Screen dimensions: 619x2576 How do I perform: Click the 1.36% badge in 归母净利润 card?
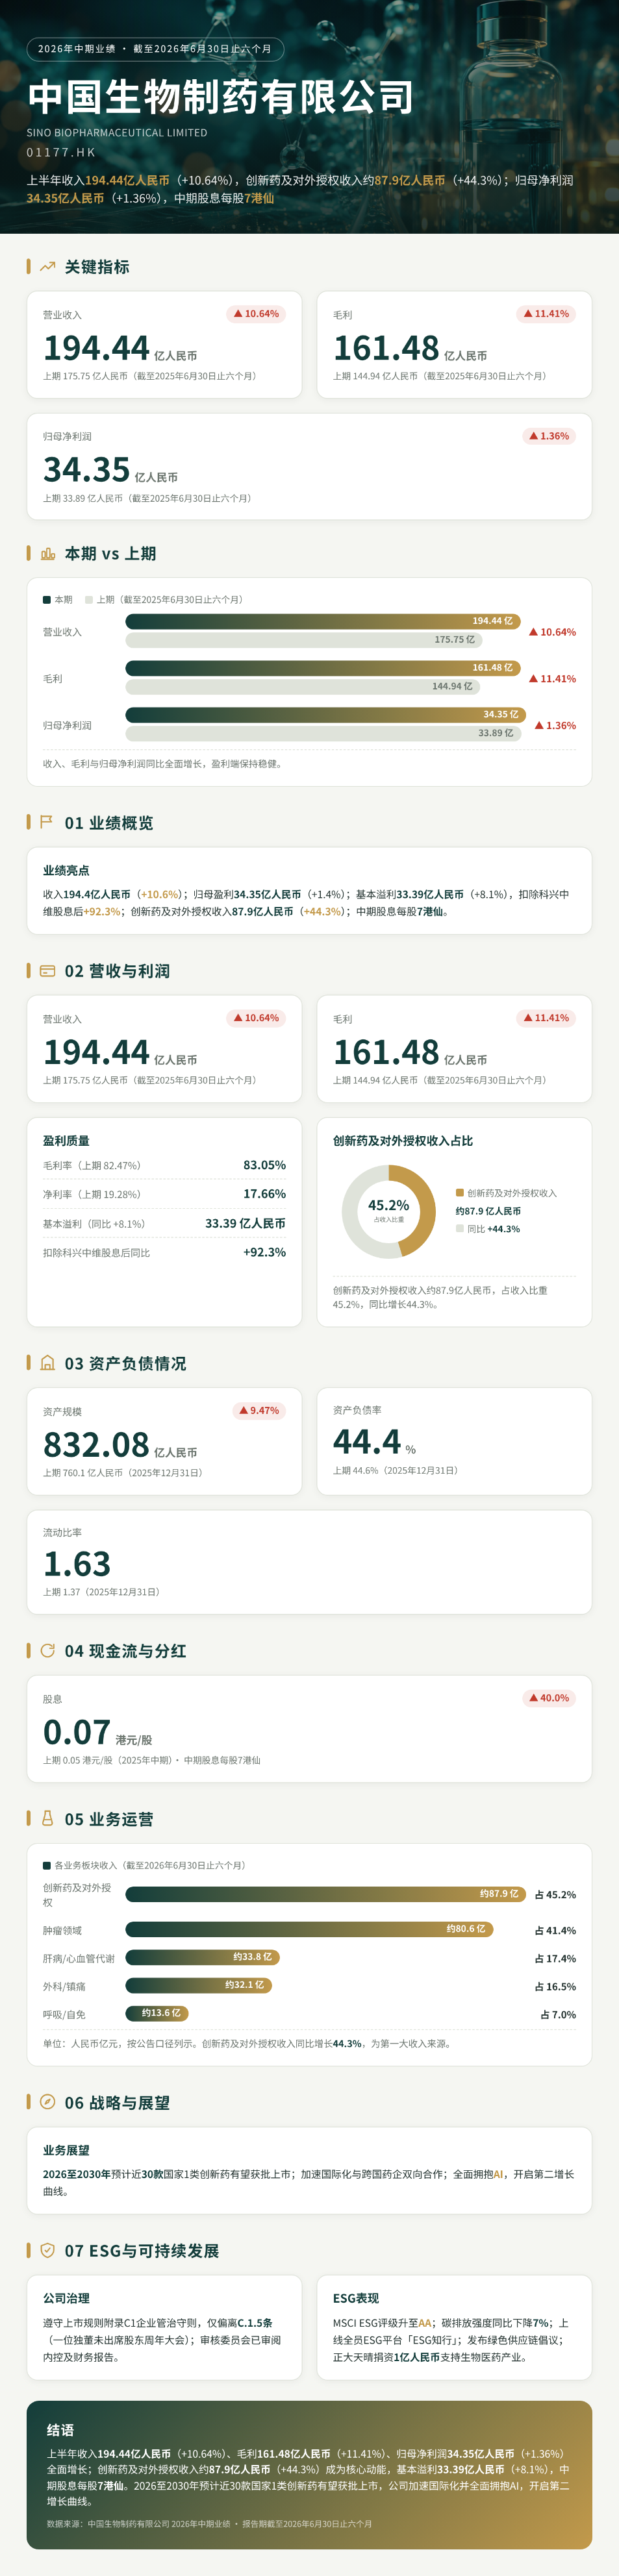coord(549,436)
